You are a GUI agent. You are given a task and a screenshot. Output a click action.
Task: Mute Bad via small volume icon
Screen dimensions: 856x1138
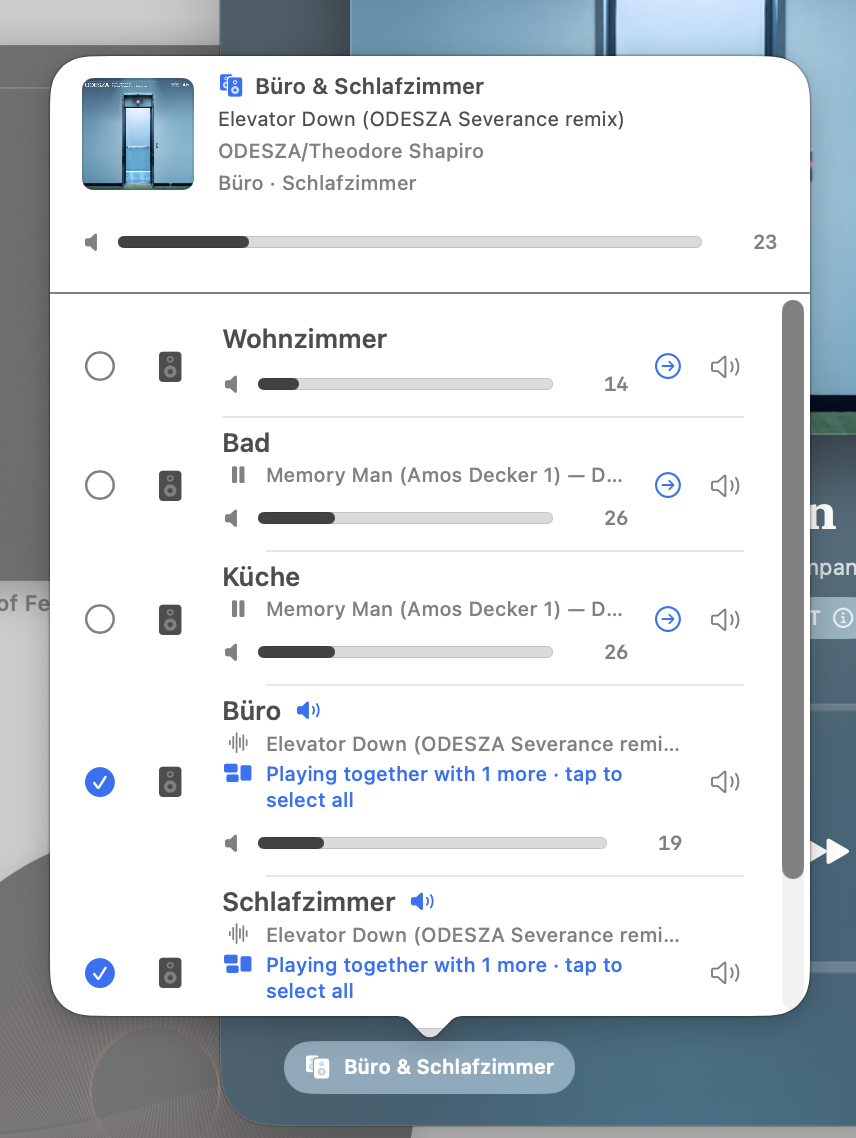coord(232,518)
